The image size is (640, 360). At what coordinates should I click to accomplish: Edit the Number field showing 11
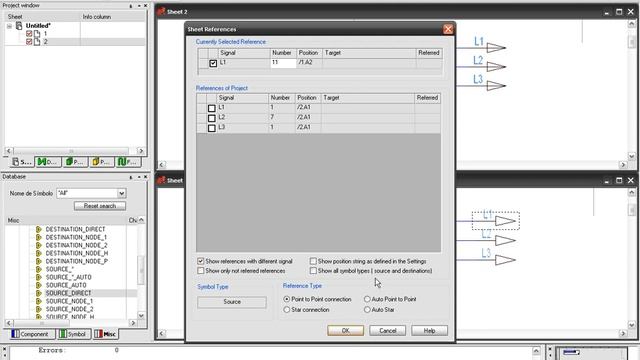tap(283, 63)
